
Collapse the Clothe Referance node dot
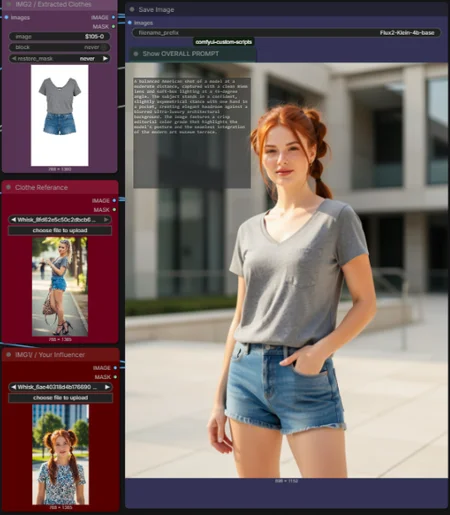8,187
